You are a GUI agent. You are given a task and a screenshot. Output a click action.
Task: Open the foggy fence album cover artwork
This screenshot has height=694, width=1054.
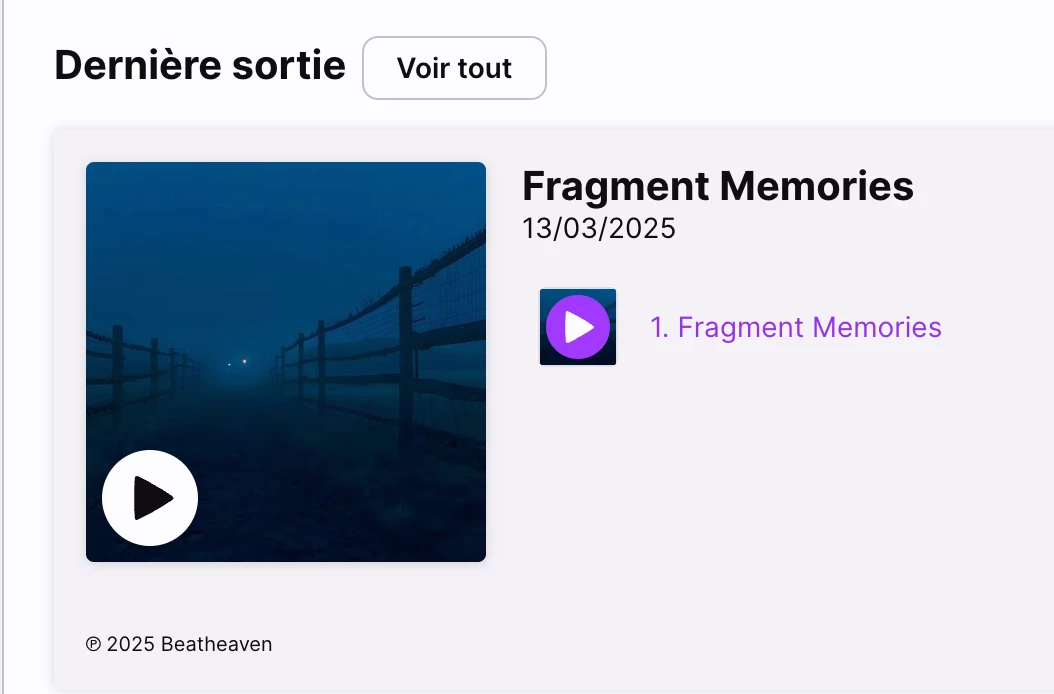pos(286,362)
